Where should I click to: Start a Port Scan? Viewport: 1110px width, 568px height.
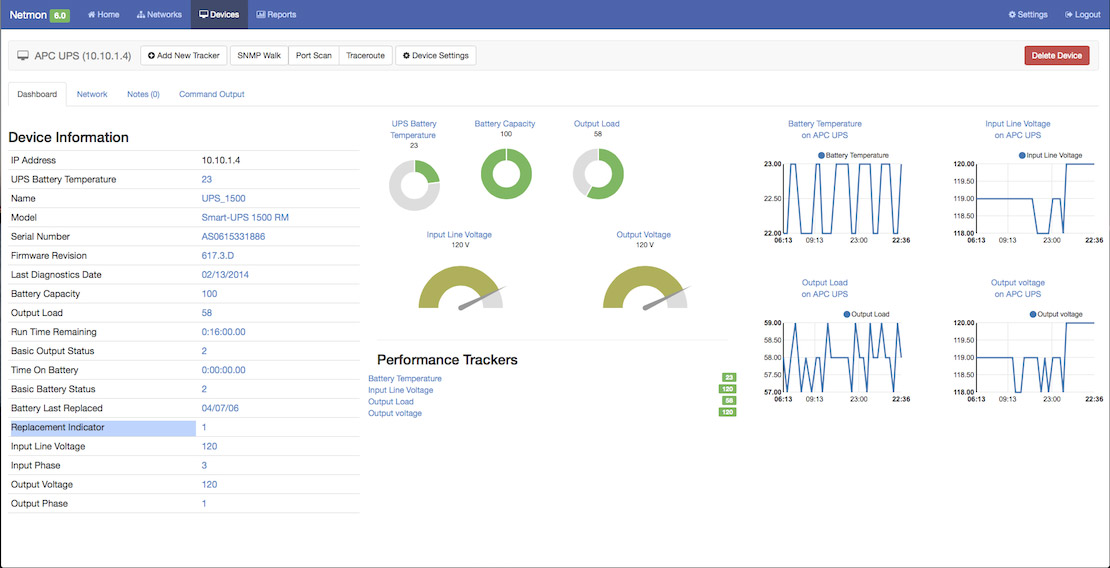pos(314,55)
